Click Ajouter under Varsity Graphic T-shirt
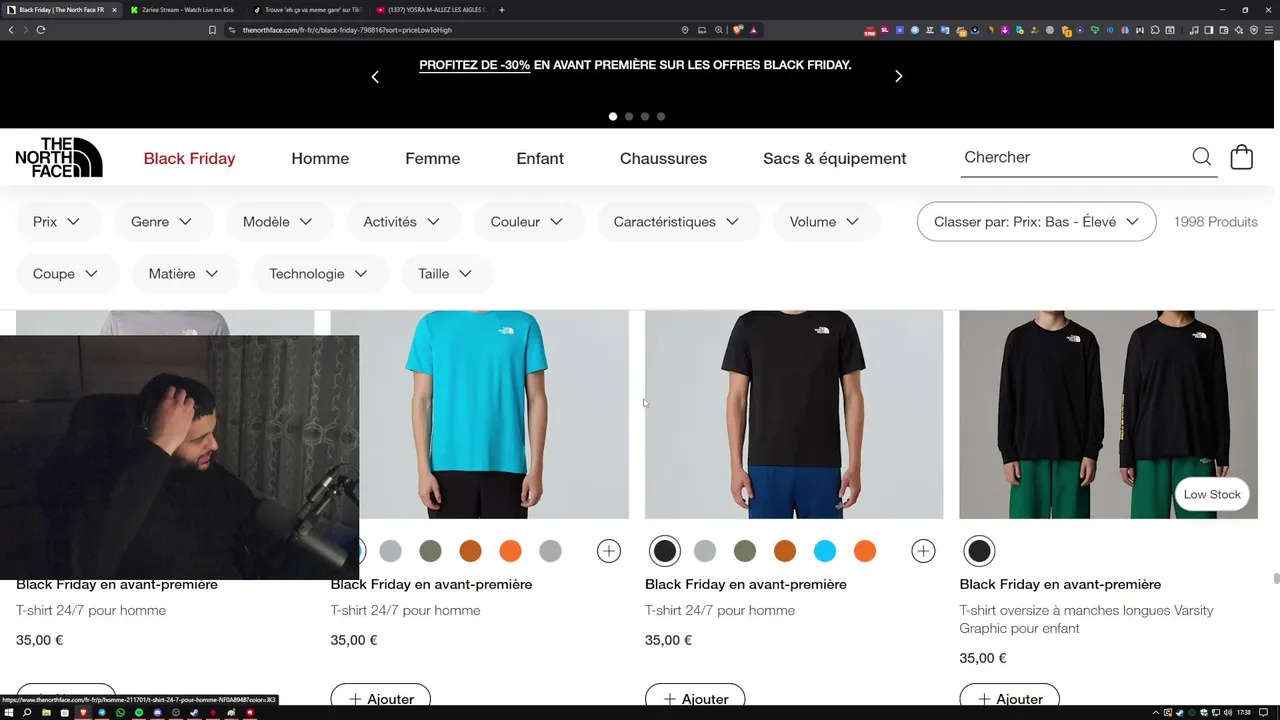 point(1009,698)
